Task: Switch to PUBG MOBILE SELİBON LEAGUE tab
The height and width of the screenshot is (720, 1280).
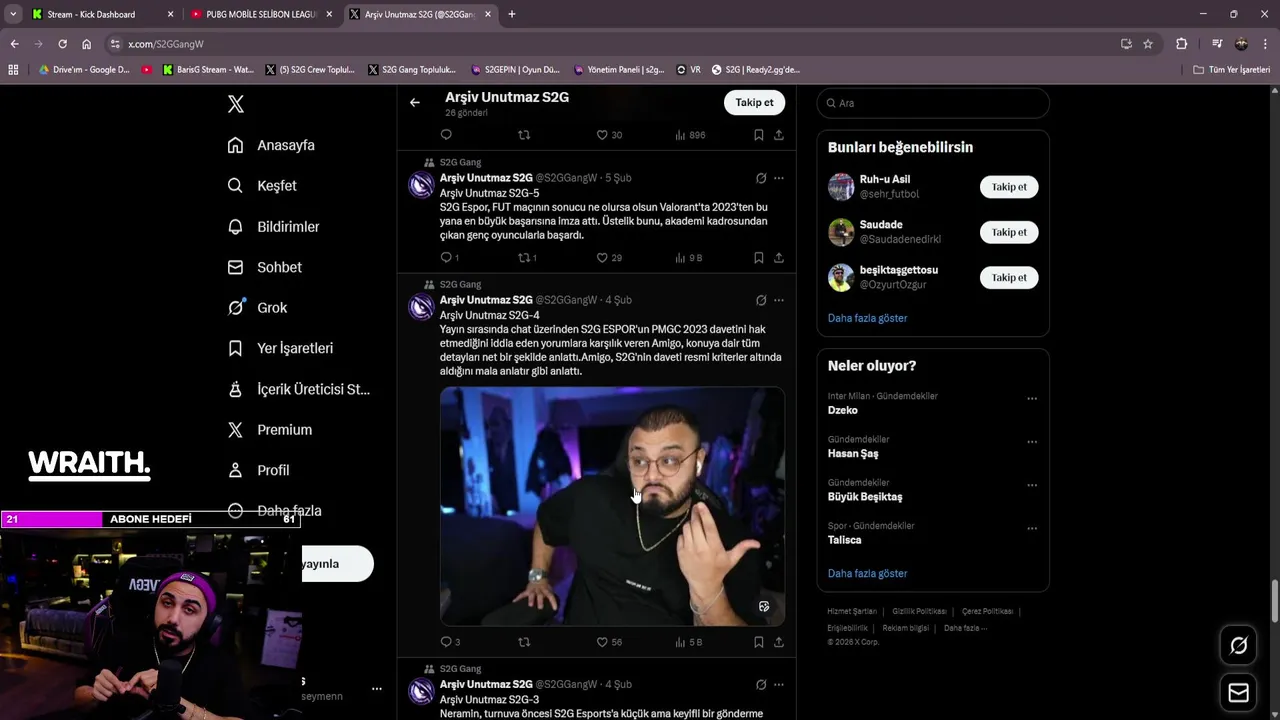Action: (261, 14)
